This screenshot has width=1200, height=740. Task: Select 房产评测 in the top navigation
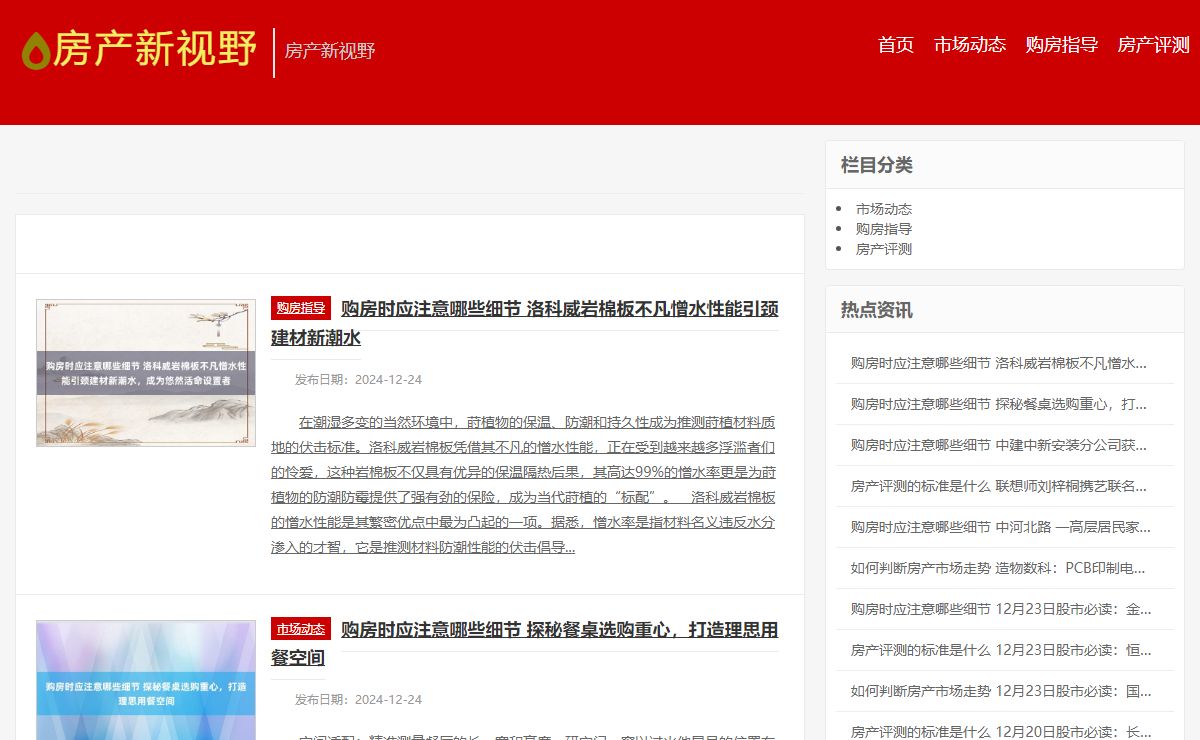[1154, 45]
